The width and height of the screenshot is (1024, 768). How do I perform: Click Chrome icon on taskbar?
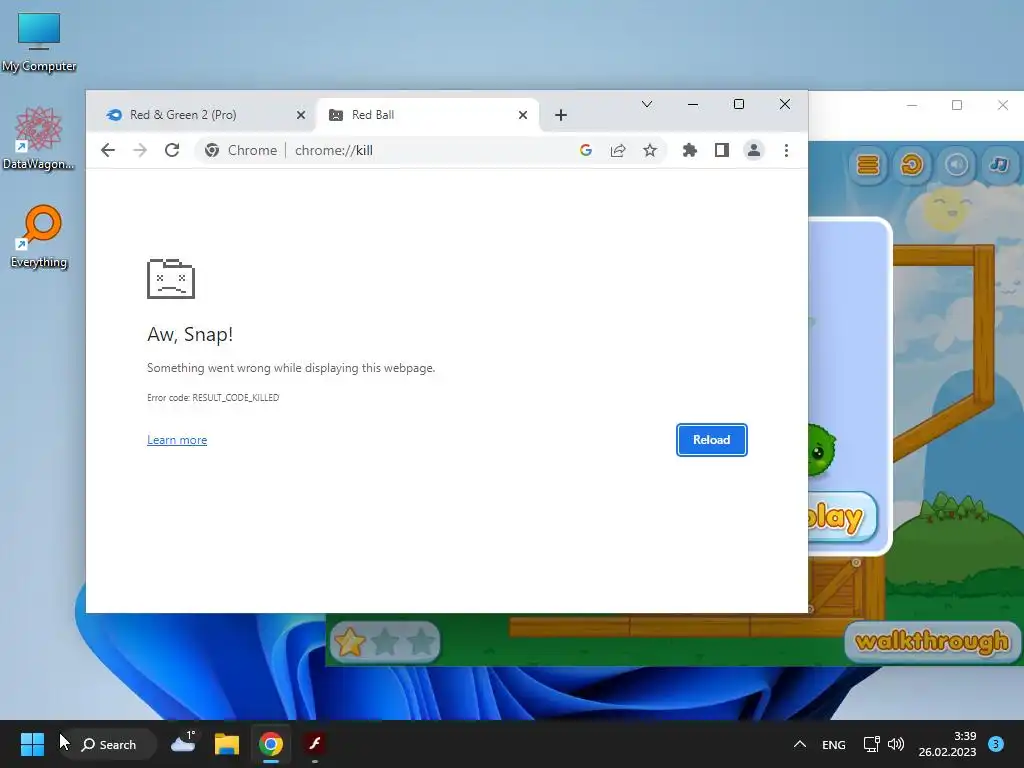[x=271, y=744]
